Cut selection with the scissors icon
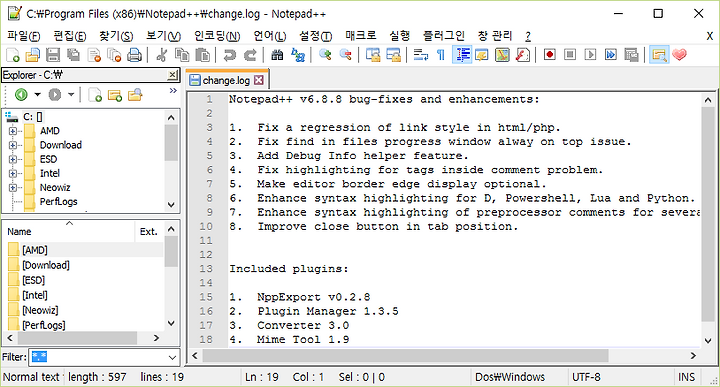This screenshot has height=387, width=720. [161, 55]
